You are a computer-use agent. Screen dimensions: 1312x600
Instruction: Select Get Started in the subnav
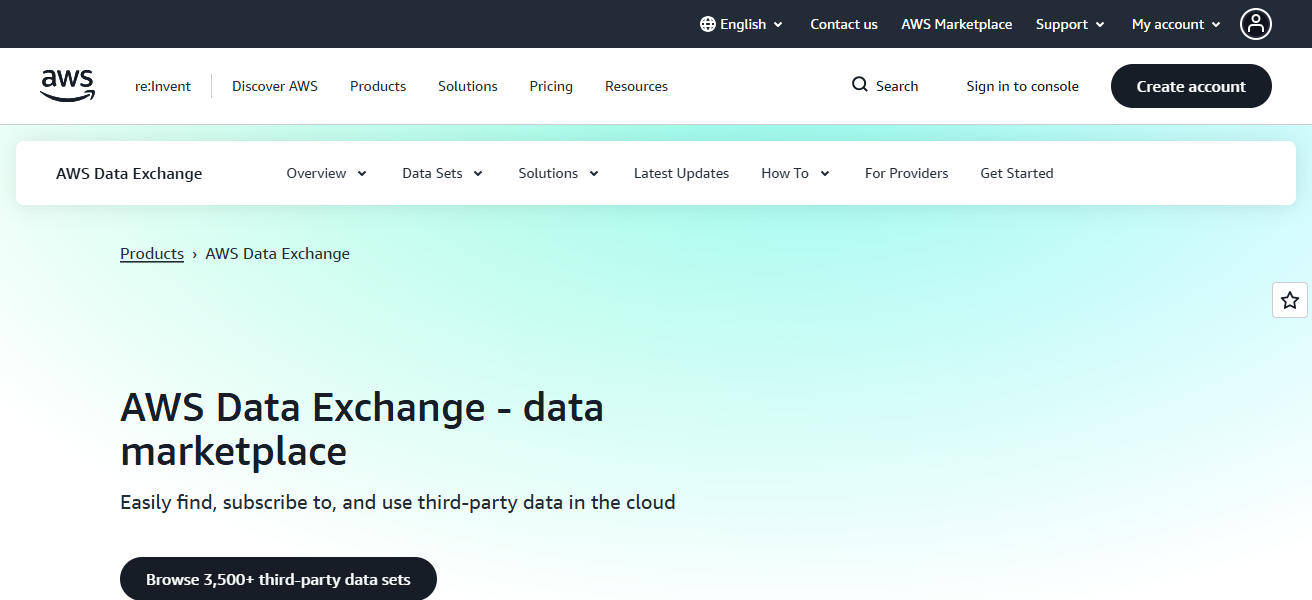[1017, 173]
